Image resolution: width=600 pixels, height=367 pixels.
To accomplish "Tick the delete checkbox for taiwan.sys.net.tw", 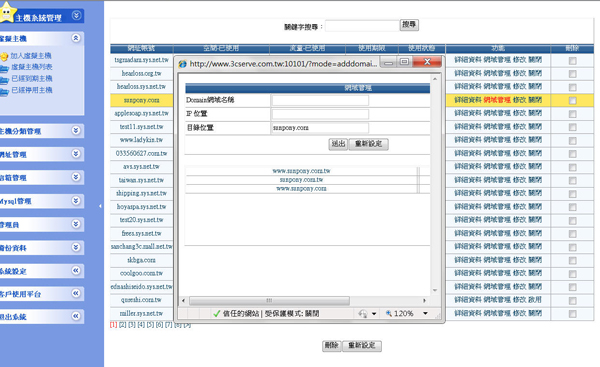I will pos(572,181).
